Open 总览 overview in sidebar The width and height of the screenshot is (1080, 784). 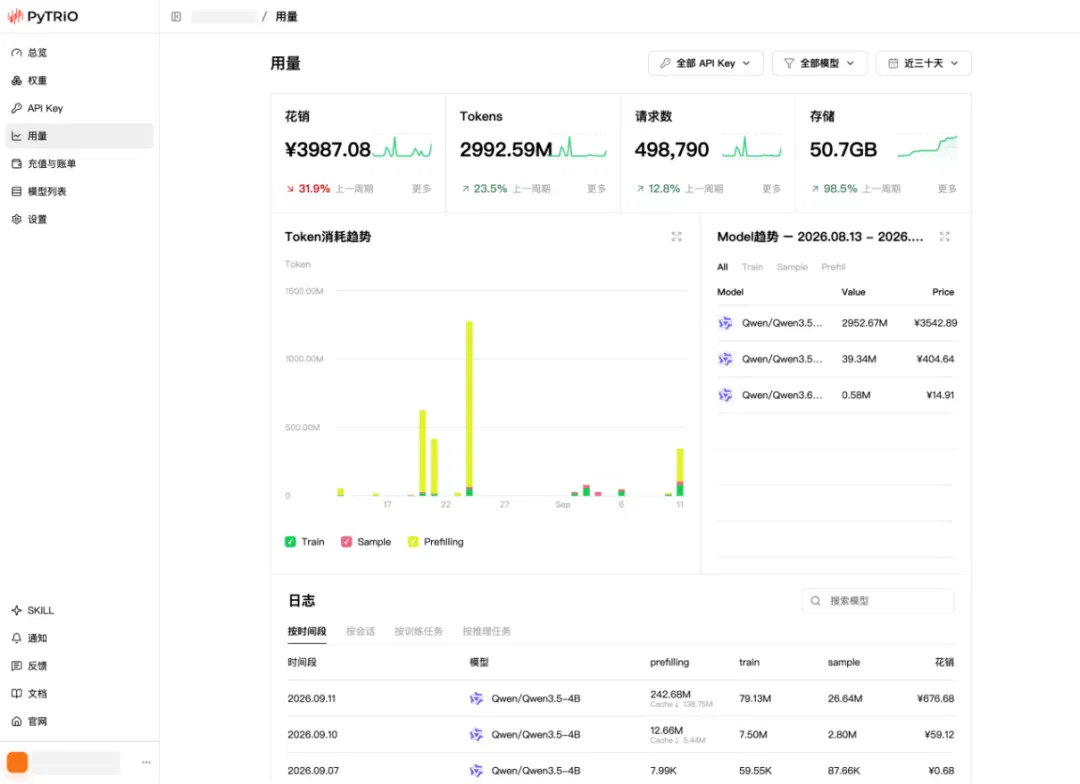click(79, 52)
